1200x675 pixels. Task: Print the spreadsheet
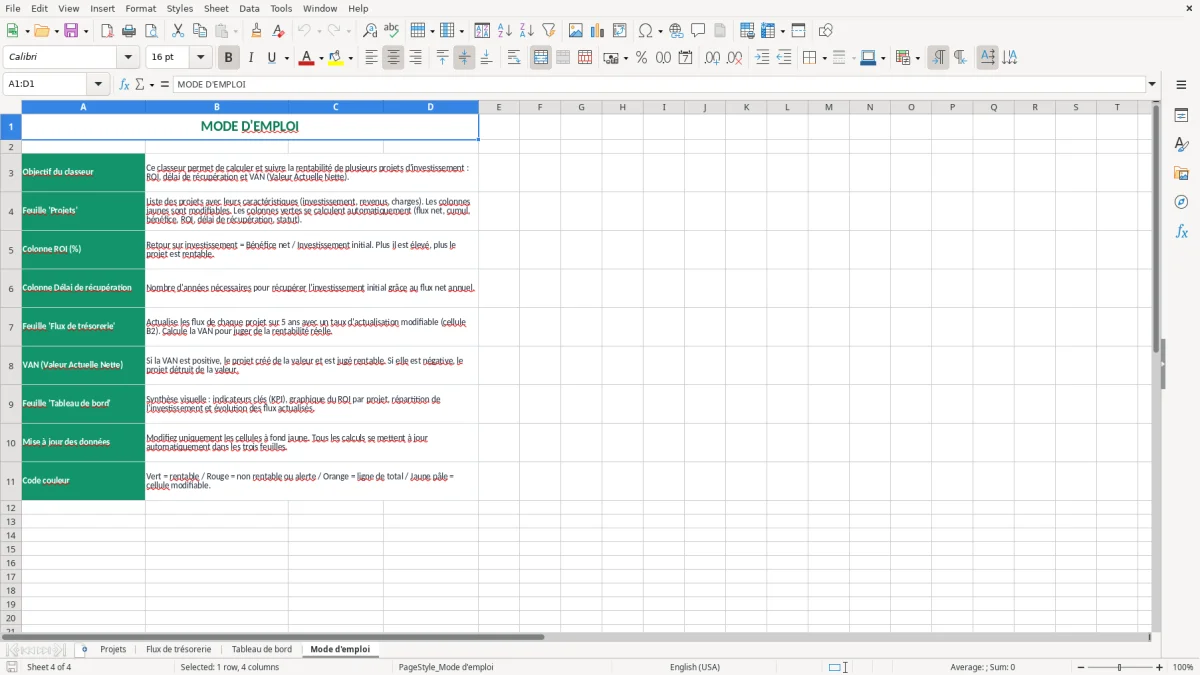128,31
